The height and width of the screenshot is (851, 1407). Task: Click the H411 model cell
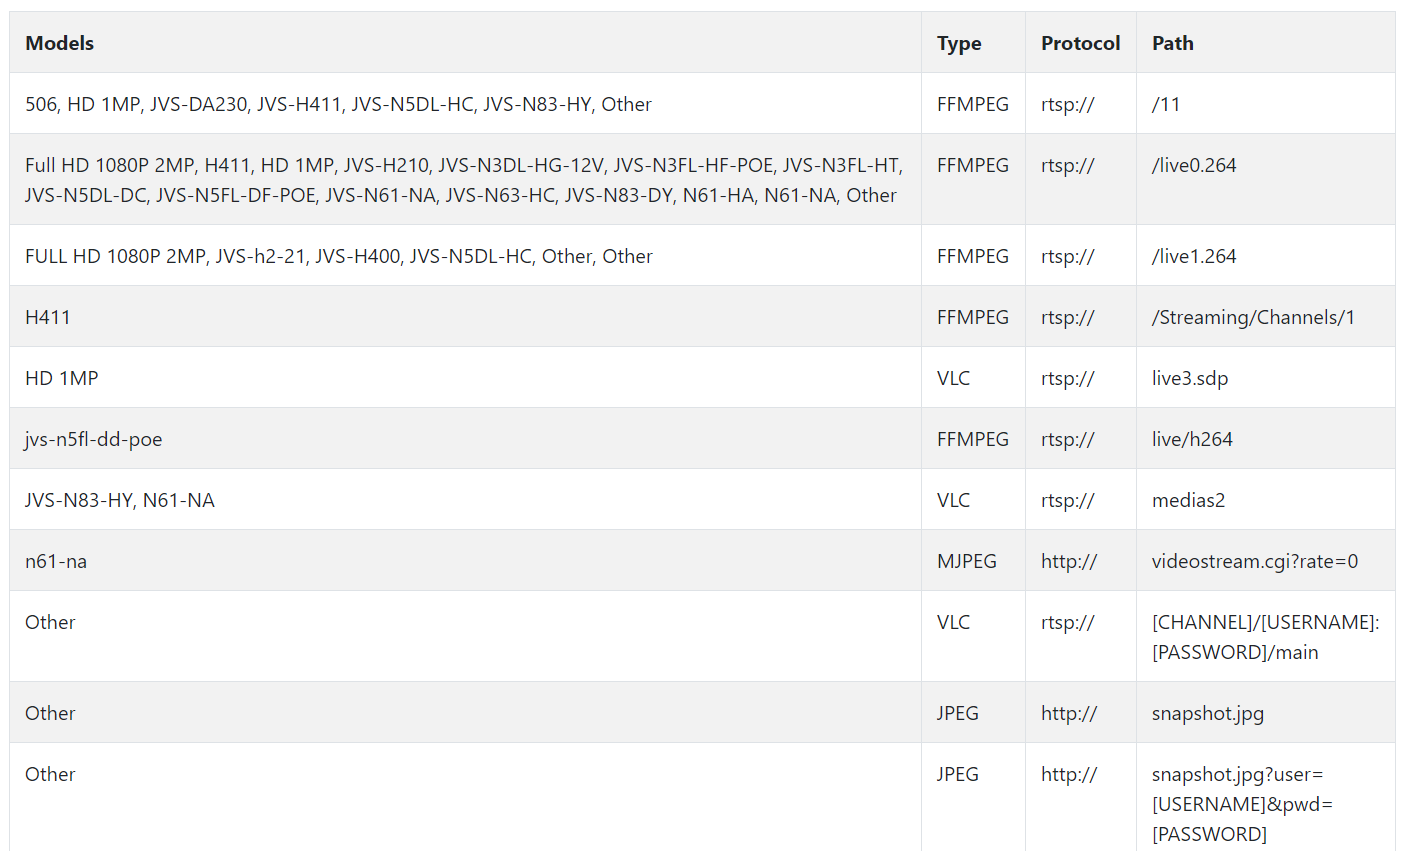coord(48,317)
